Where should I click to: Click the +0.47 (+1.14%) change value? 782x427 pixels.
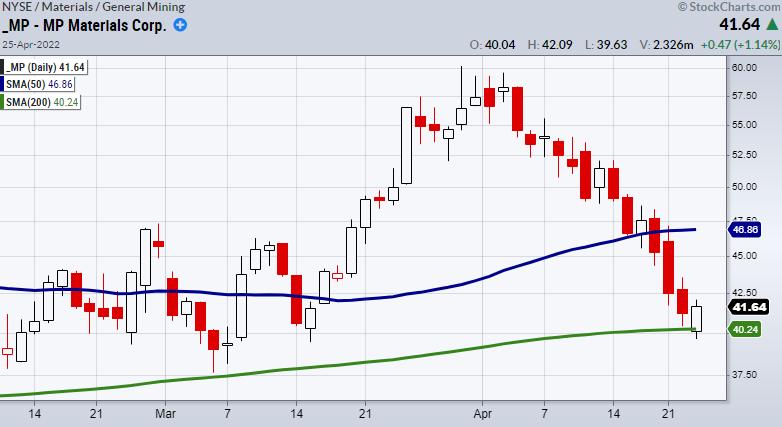(740, 44)
